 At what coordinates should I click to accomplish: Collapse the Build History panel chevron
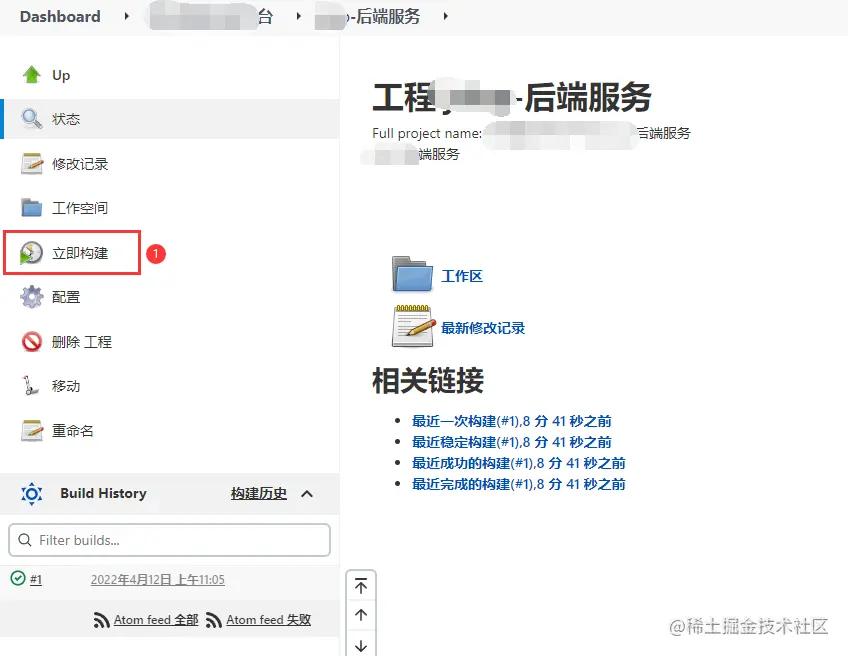pyautogui.click(x=307, y=494)
